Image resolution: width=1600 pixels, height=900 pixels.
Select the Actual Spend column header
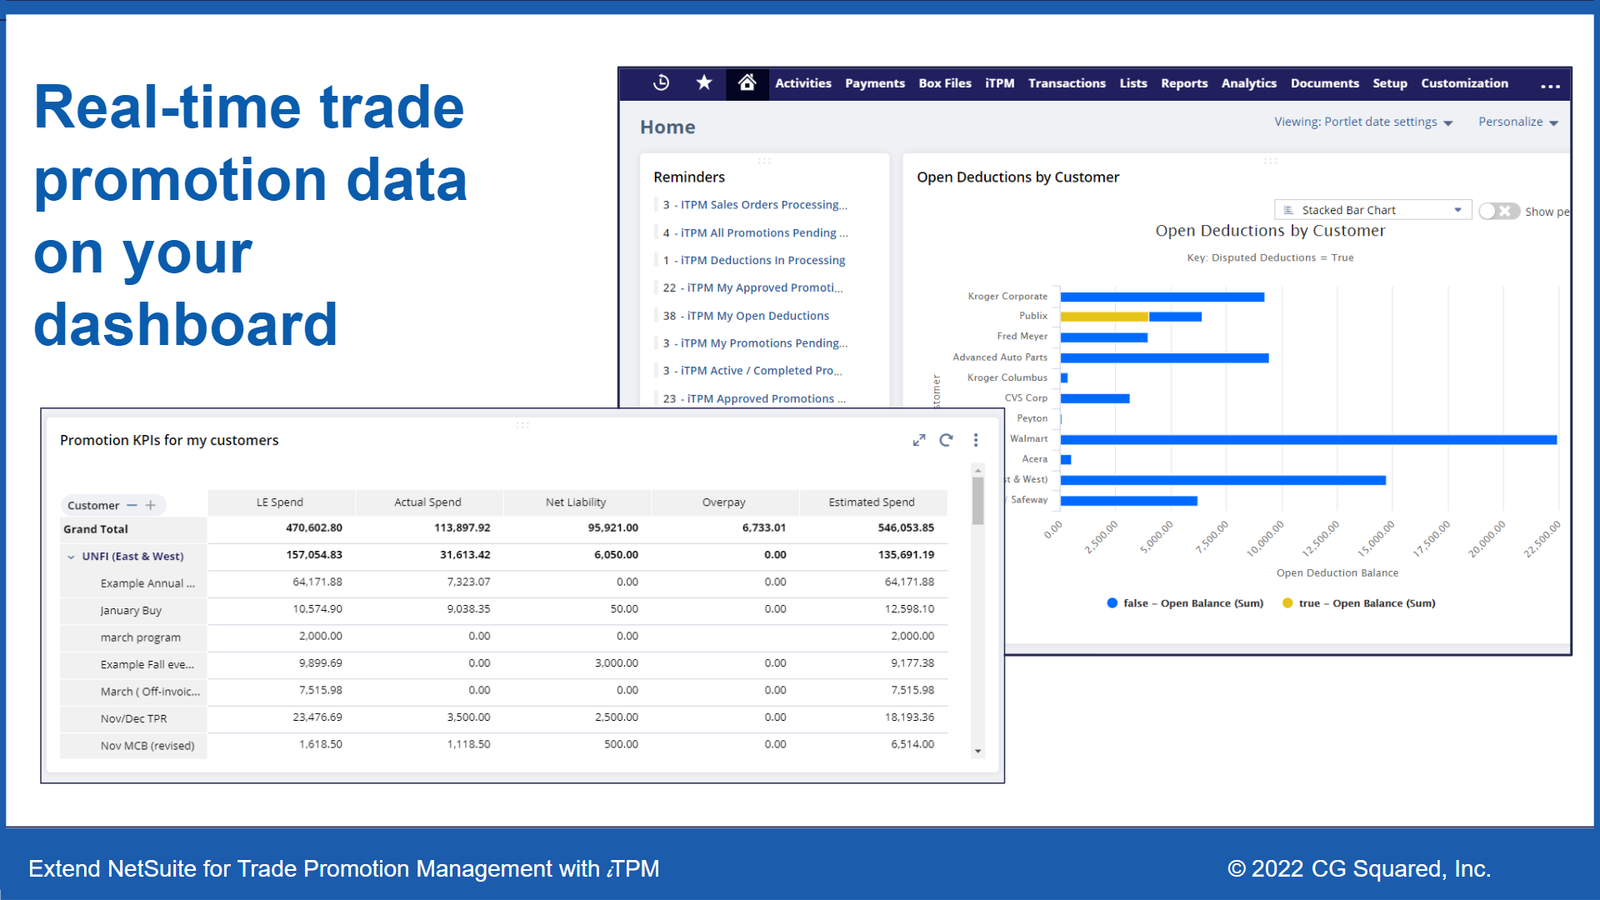click(428, 502)
